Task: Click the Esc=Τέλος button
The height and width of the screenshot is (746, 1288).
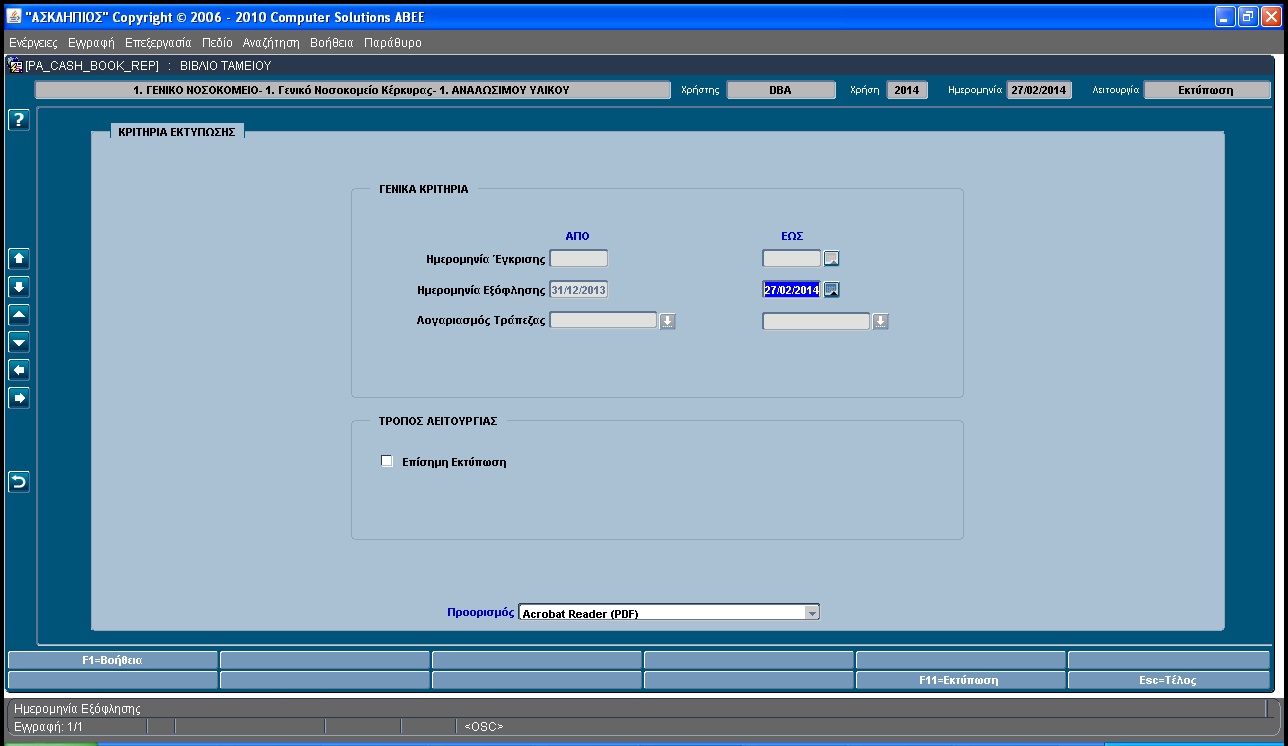Action: (1168, 680)
